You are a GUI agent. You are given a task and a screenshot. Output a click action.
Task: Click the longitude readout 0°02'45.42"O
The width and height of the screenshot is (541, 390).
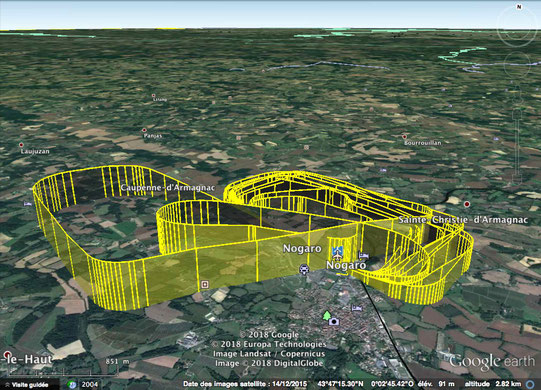click(392, 384)
